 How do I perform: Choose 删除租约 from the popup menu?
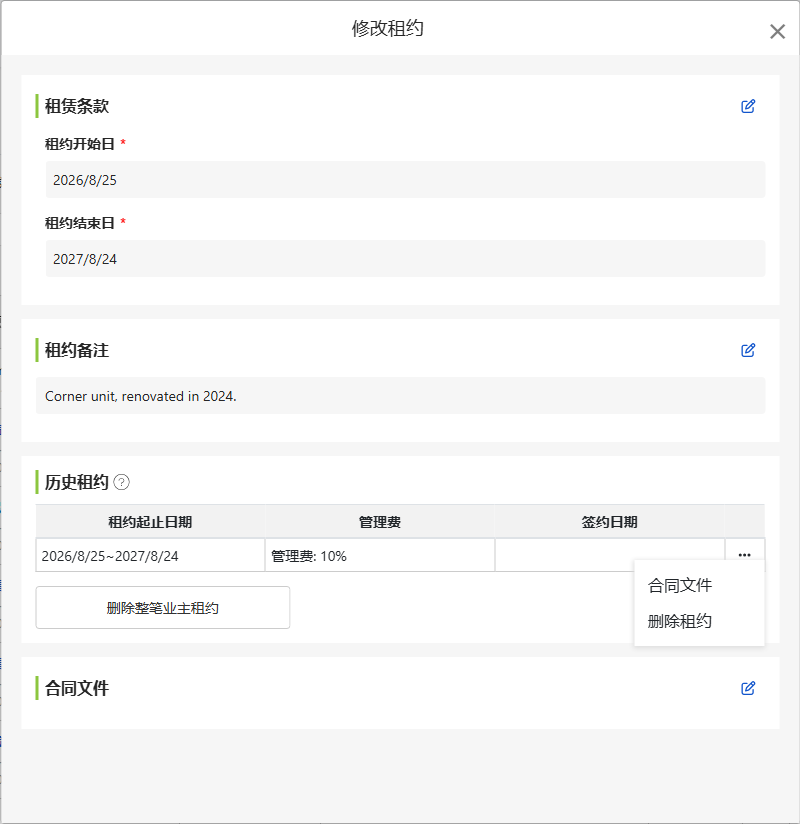click(x=680, y=621)
